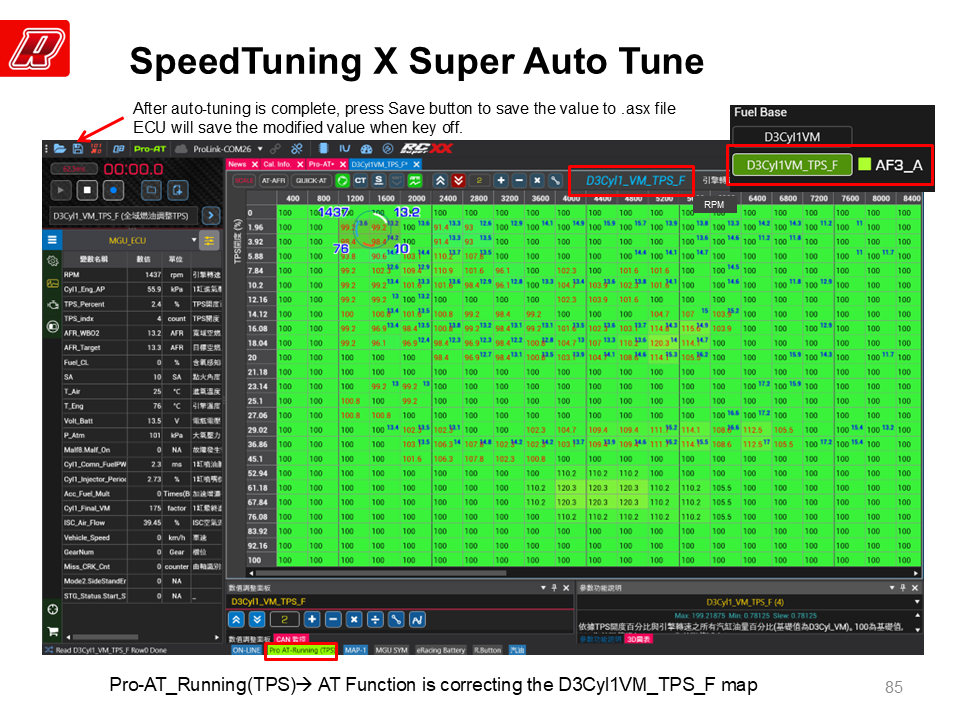Click the smooth curve icon in bottom panel

click(x=417, y=620)
